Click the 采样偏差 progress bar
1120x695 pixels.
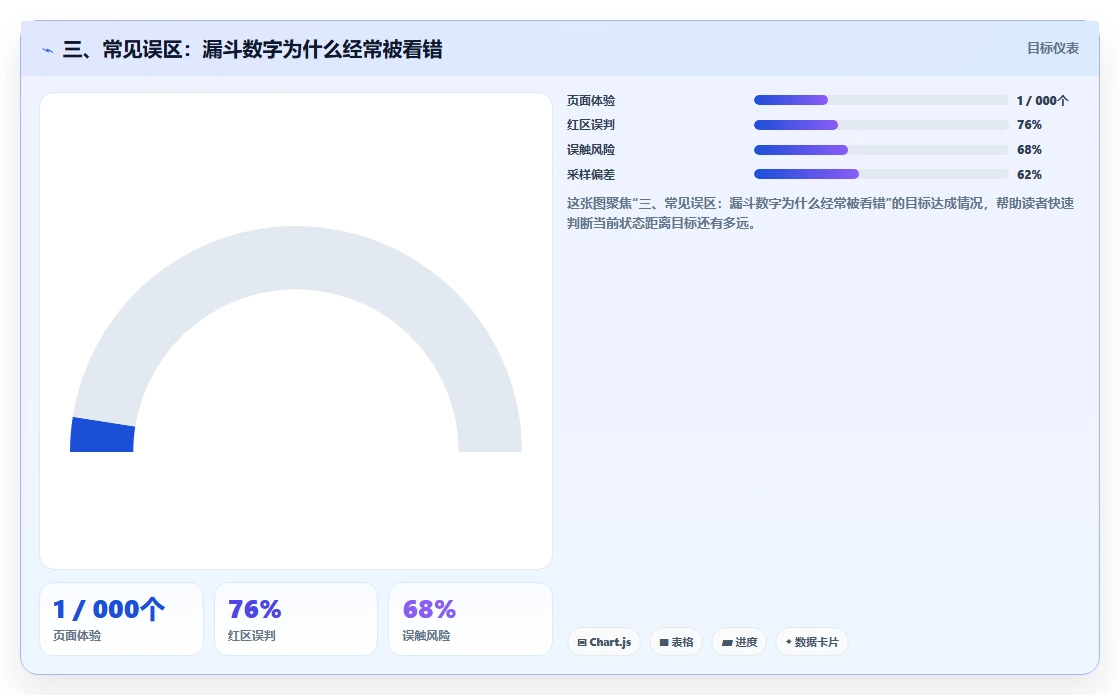pos(881,174)
